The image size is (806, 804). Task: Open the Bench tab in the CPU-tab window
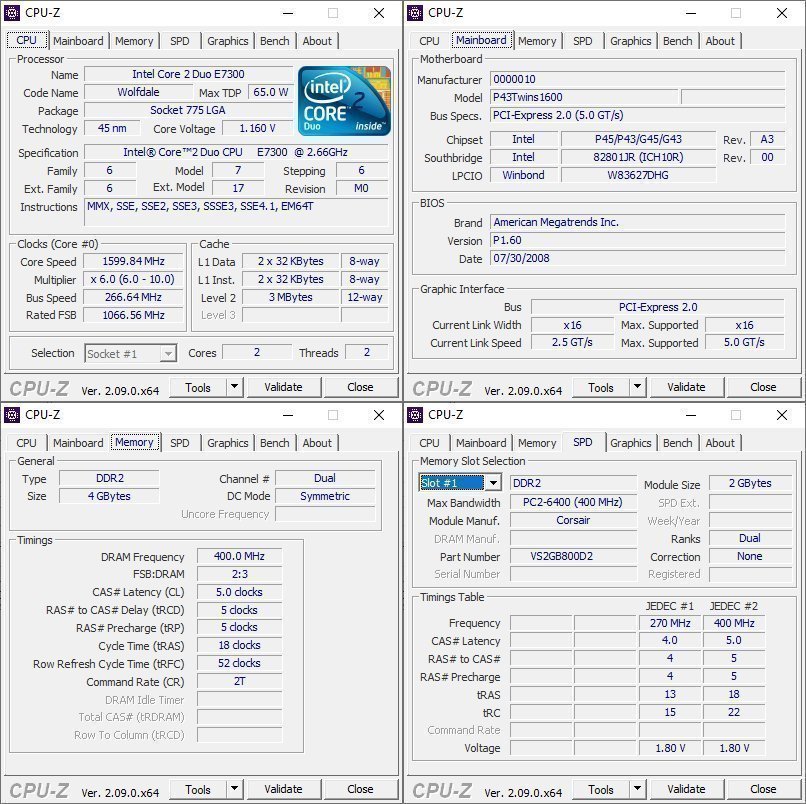[x=274, y=41]
